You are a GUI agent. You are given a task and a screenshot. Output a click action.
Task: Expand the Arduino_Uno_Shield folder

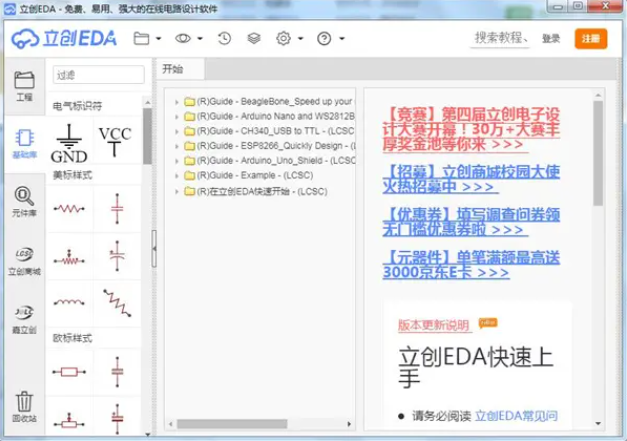(x=176, y=161)
